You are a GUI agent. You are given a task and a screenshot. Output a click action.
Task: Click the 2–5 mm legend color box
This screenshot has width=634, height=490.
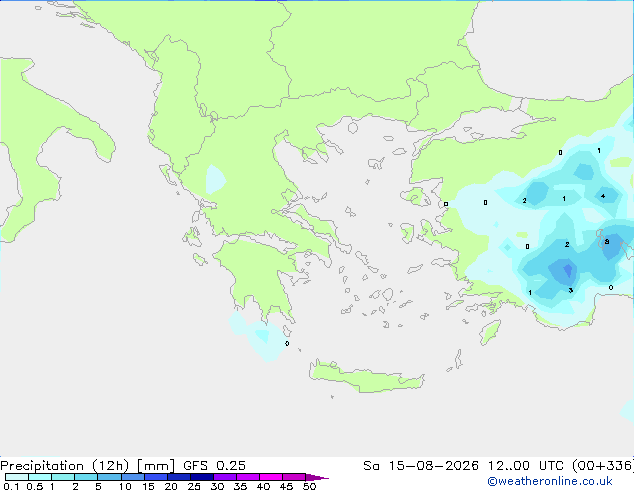pyautogui.click(x=86, y=477)
